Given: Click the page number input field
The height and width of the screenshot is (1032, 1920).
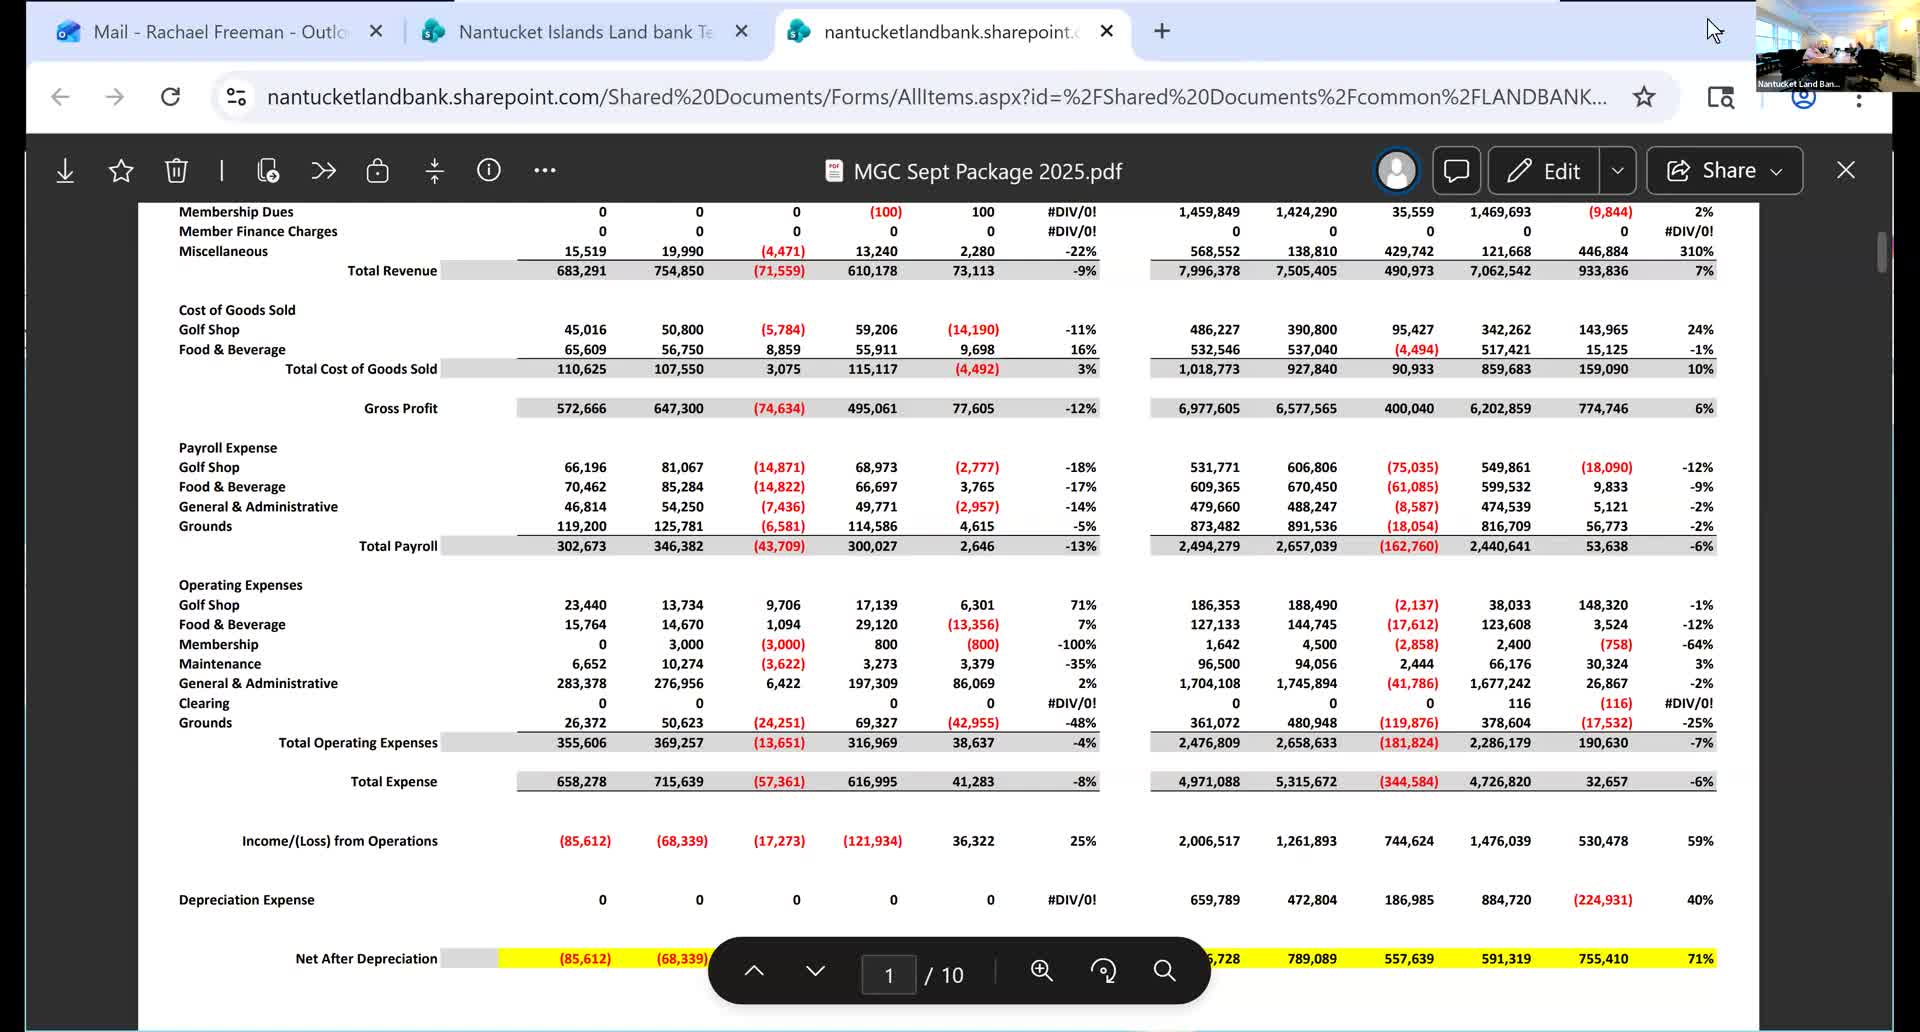Looking at the screenshot, I should tap(888, 975).
